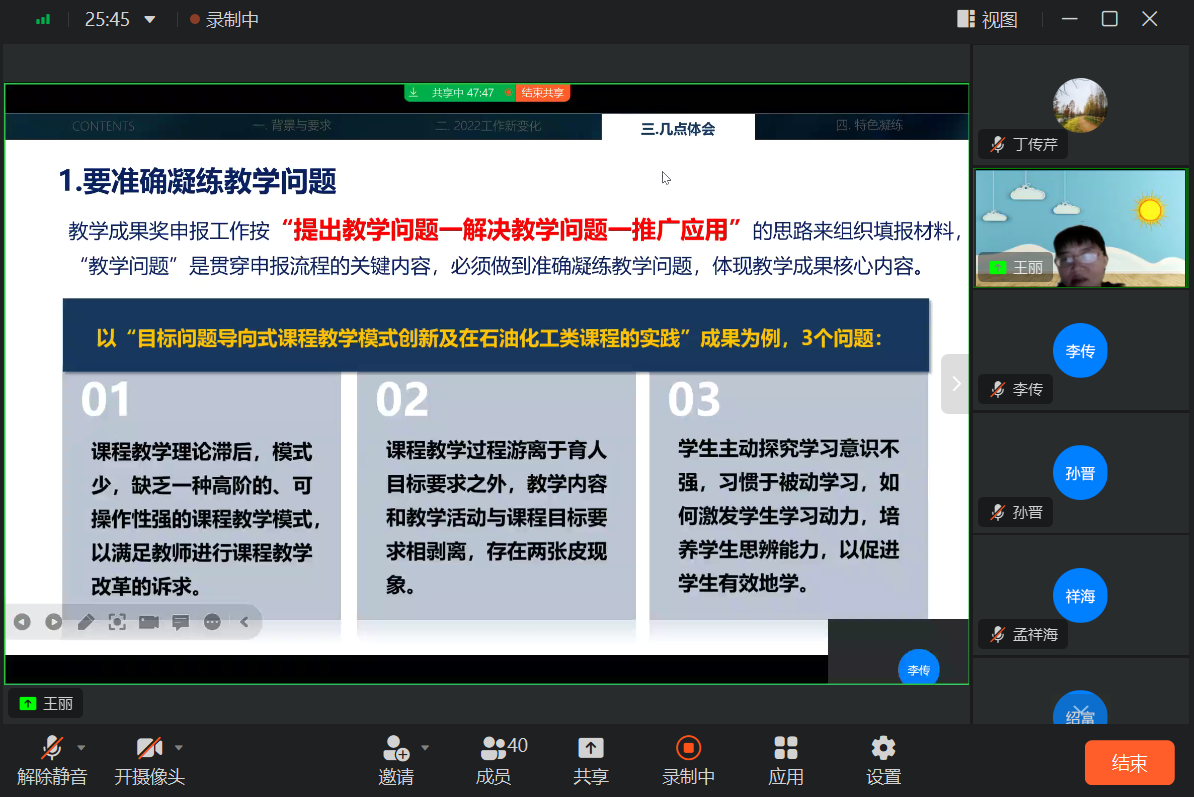
Task: Click 王丽's video thumbnail
Action: [x=1081, y=228]
